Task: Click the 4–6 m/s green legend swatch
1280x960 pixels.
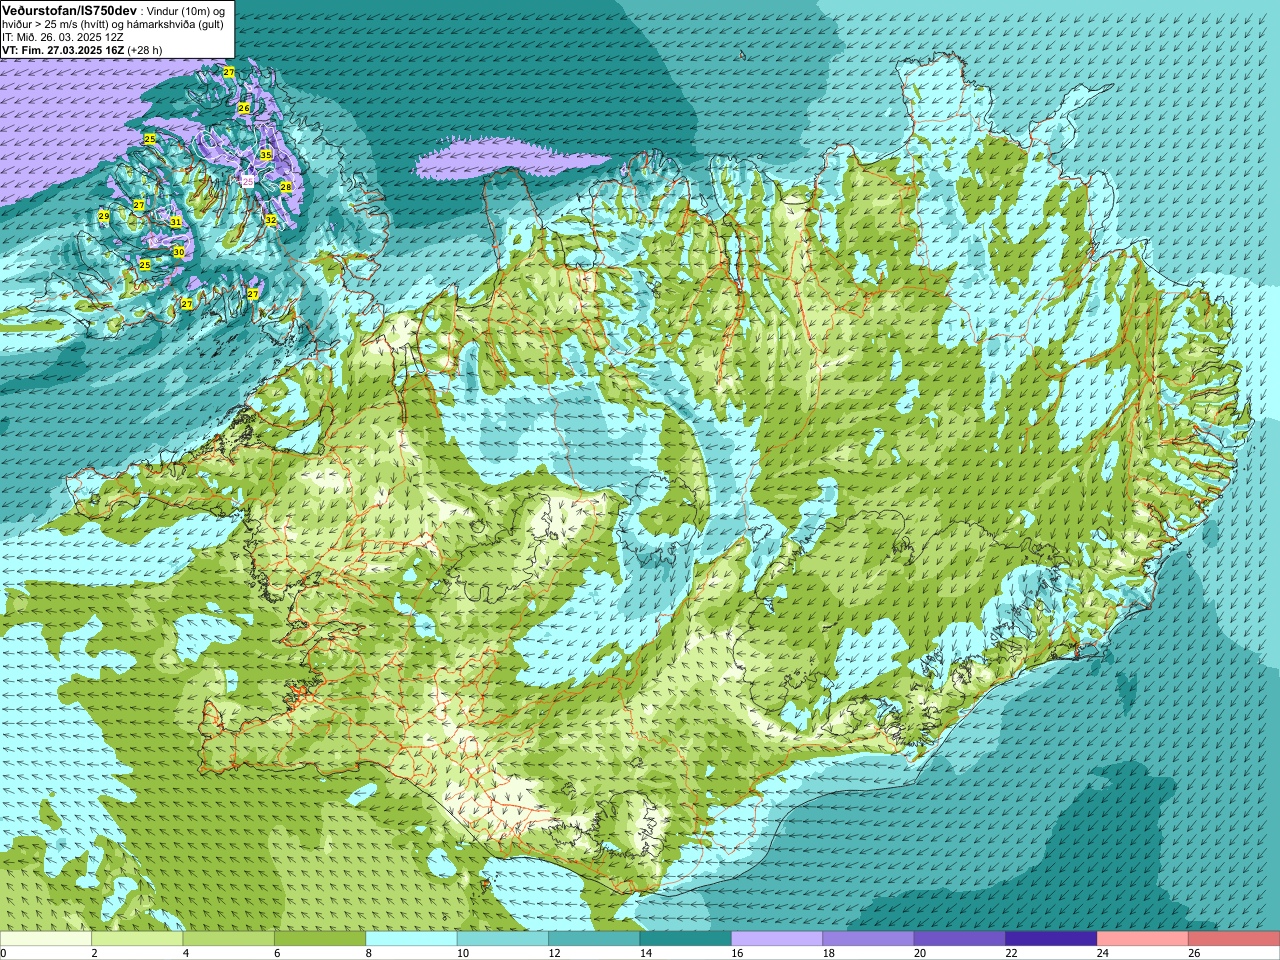Action: pyautogui.click(x=229, y=939)
